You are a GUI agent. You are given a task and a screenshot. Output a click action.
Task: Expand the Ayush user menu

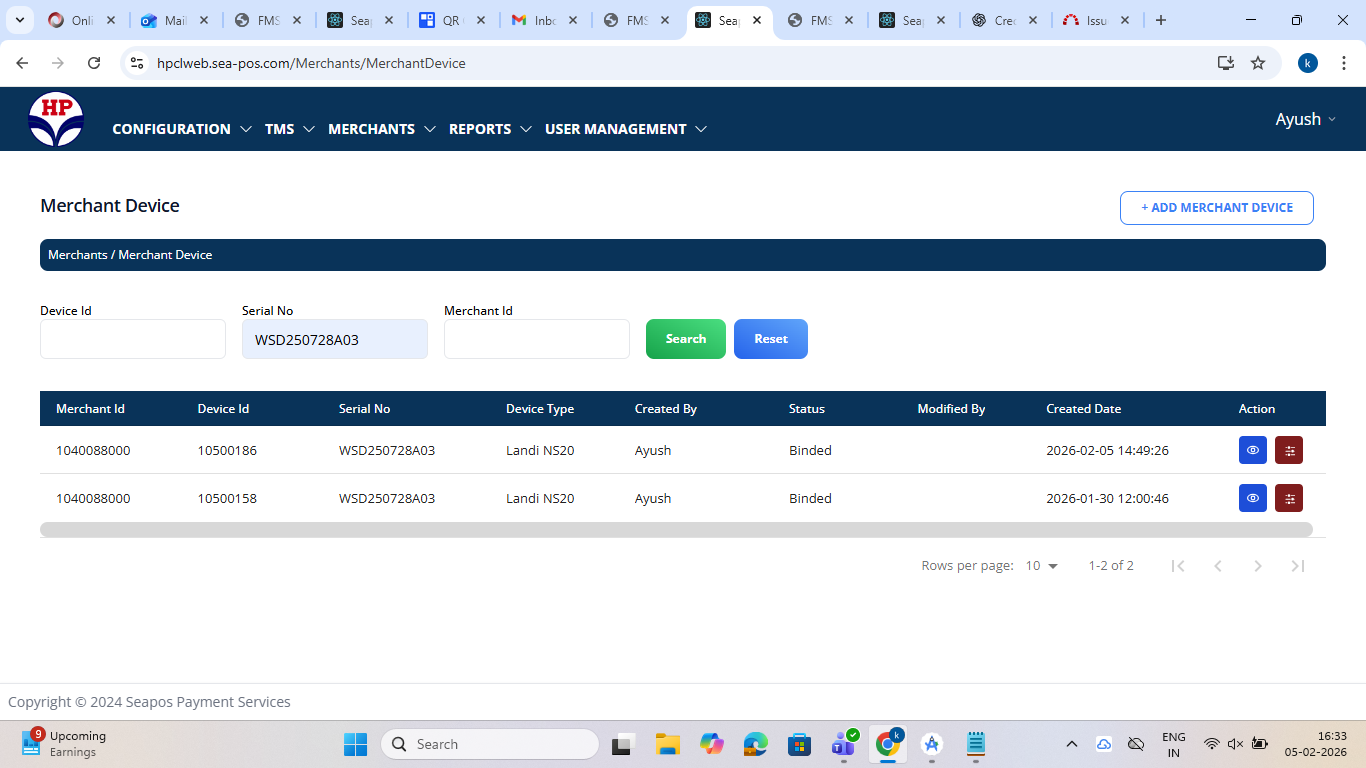1305,119
